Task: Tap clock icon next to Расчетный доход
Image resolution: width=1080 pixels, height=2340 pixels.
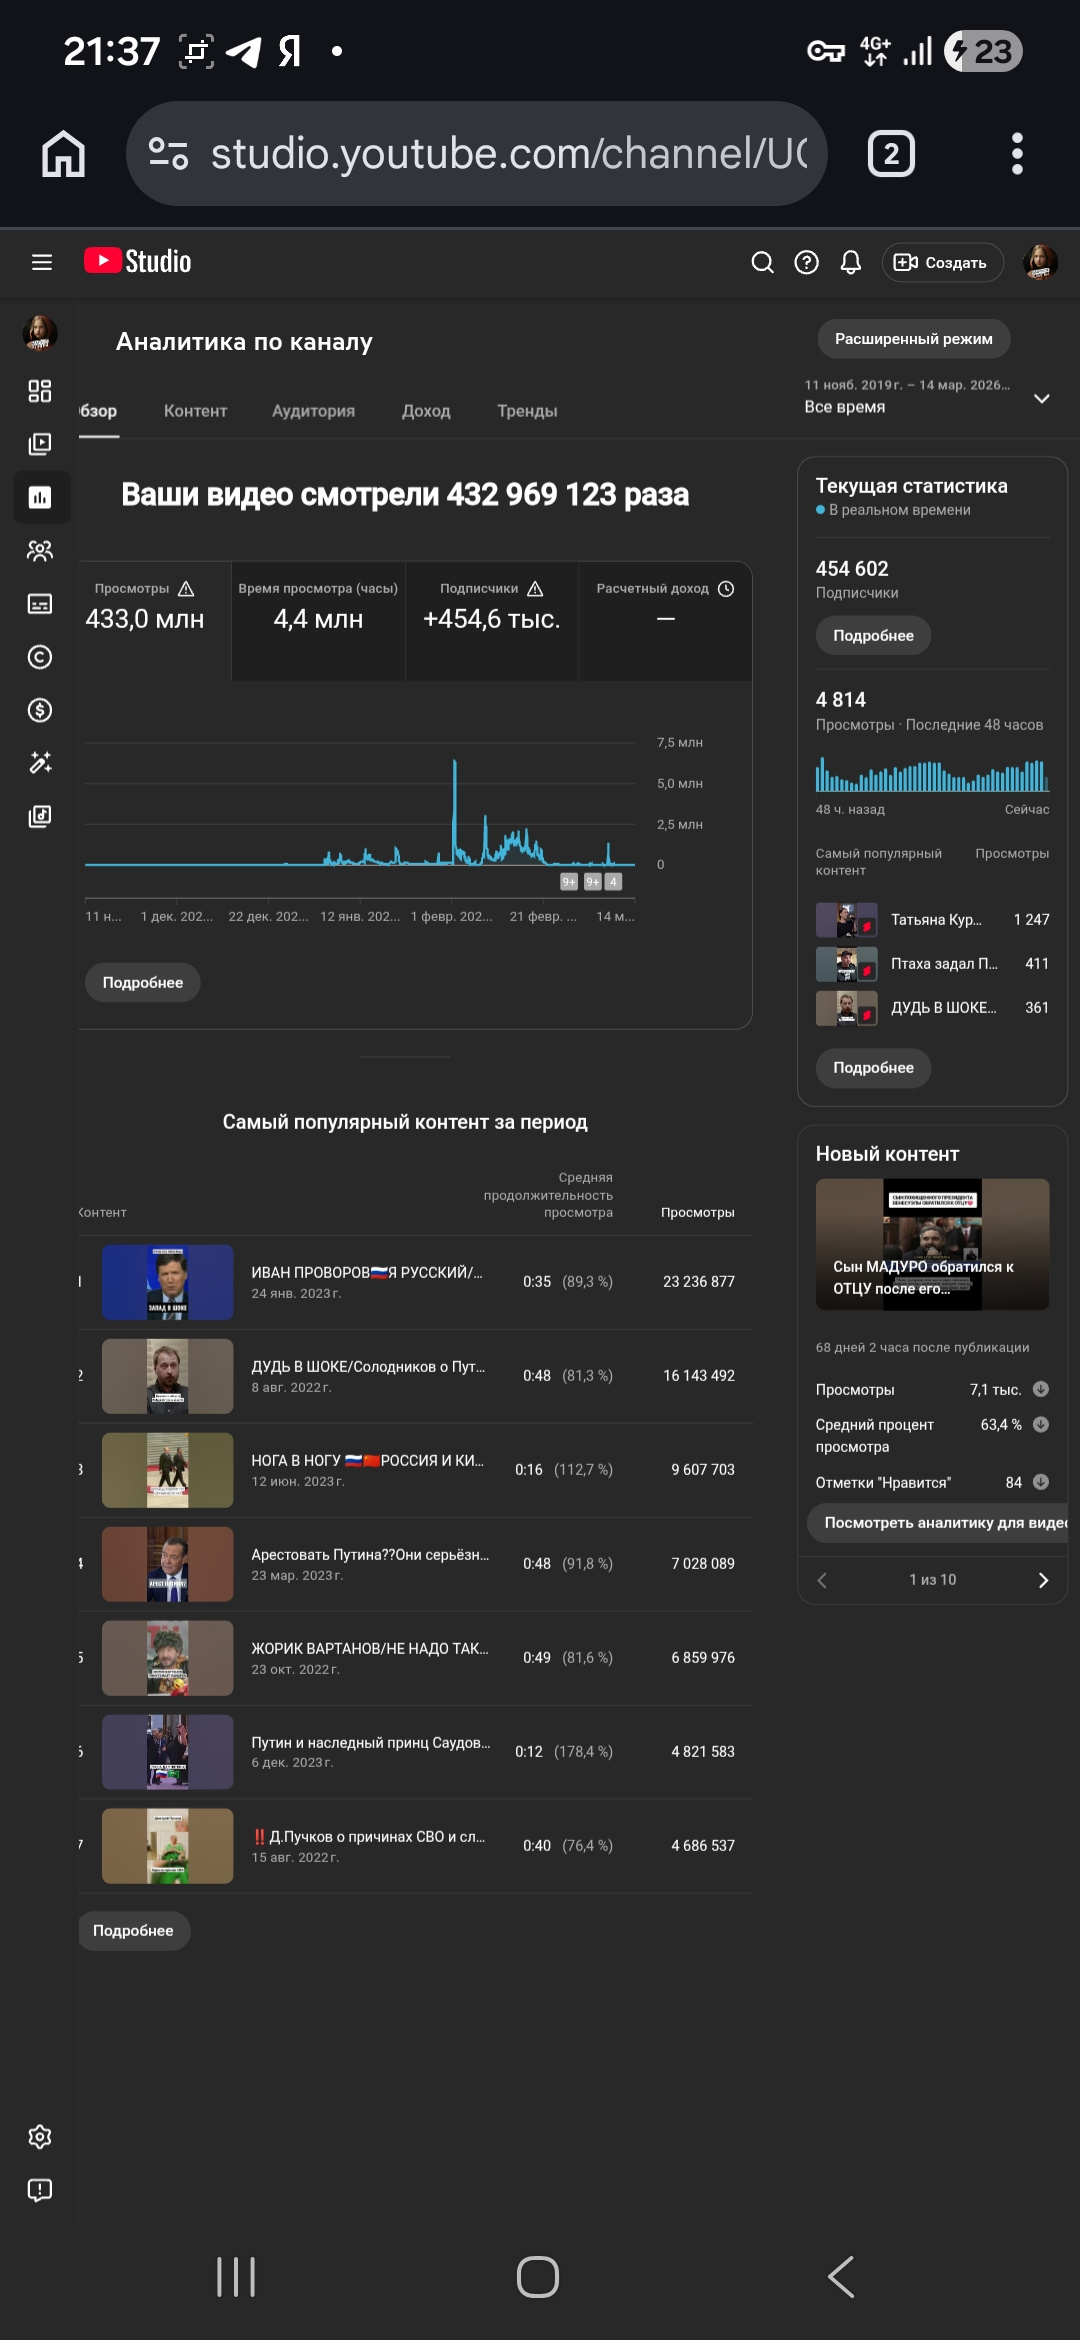Action: pos(726,589)
